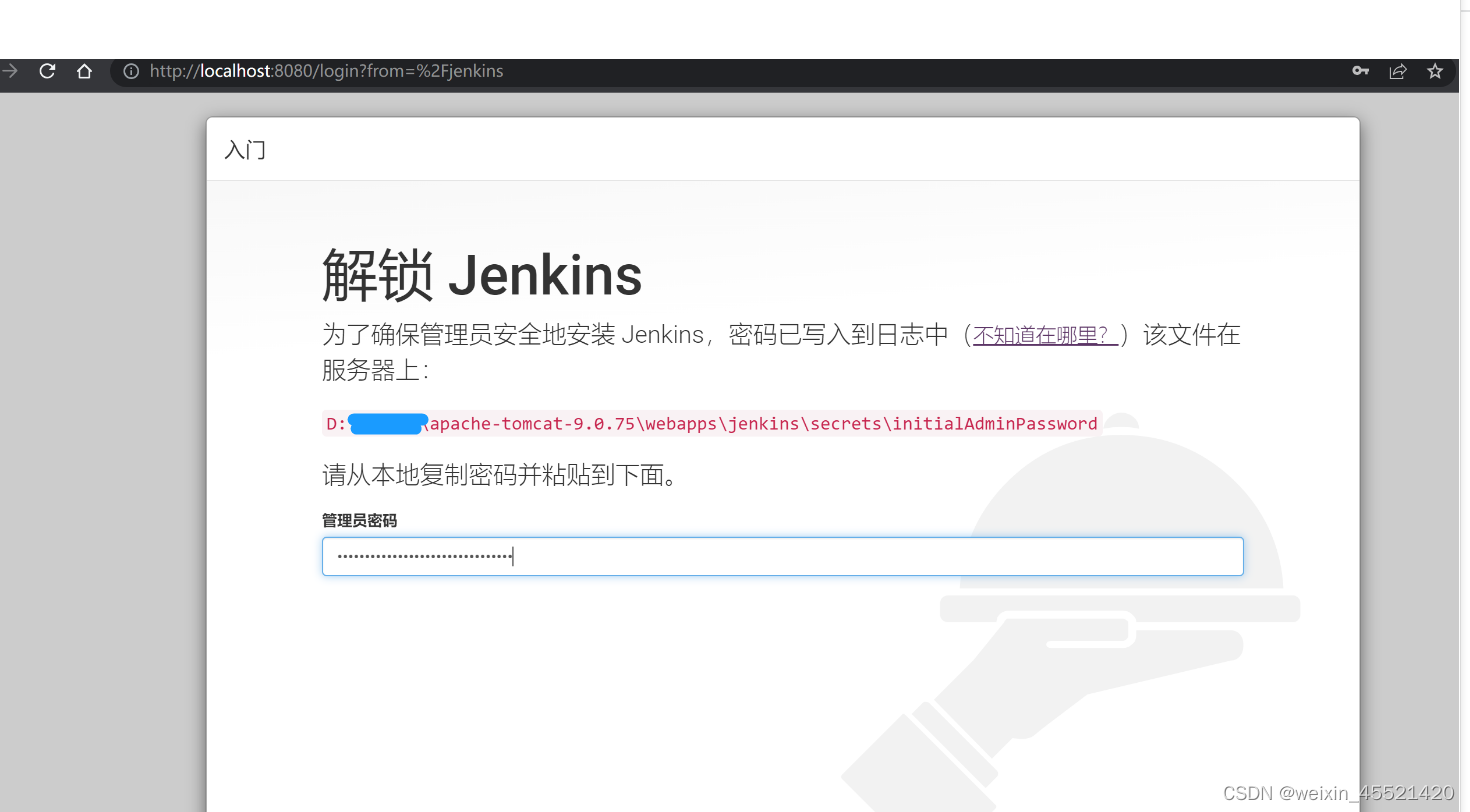View site information for localhost
The height and width of the screenshot is (812, 1470).
[x=131, y=71]
